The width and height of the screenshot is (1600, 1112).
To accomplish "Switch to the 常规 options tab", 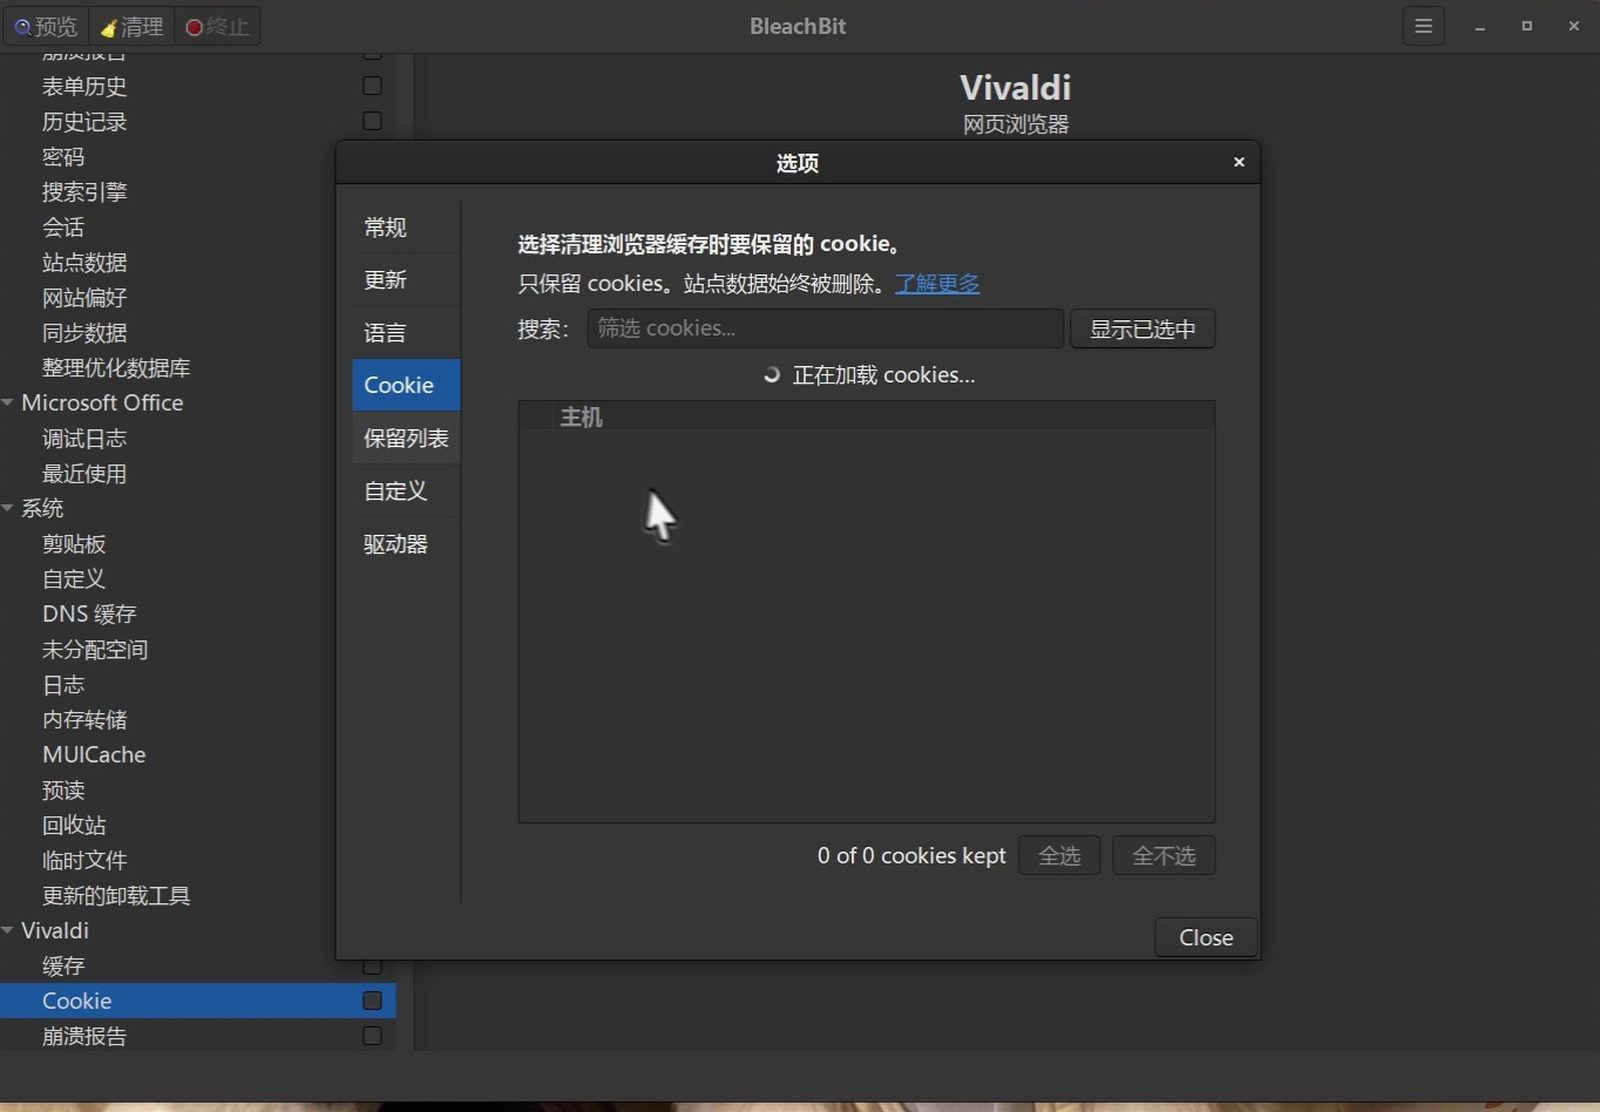I will click(406, 227).
